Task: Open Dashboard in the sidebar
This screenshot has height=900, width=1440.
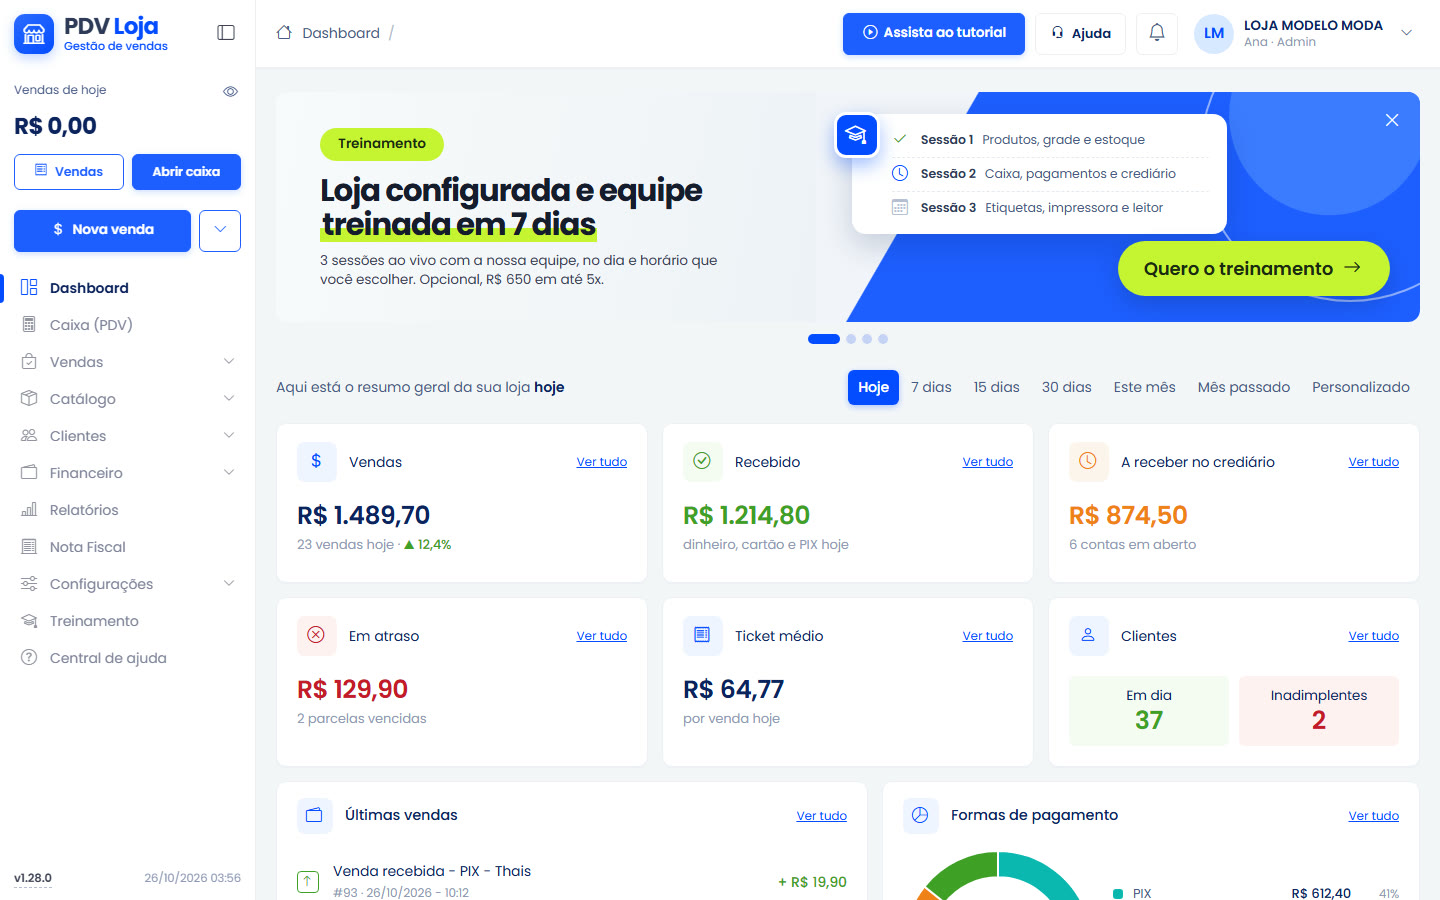Action: pos(128,288)
